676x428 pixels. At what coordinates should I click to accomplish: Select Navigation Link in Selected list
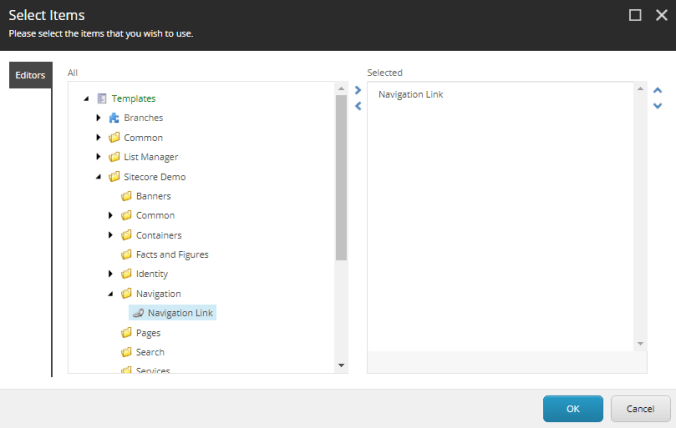[411, 95]
